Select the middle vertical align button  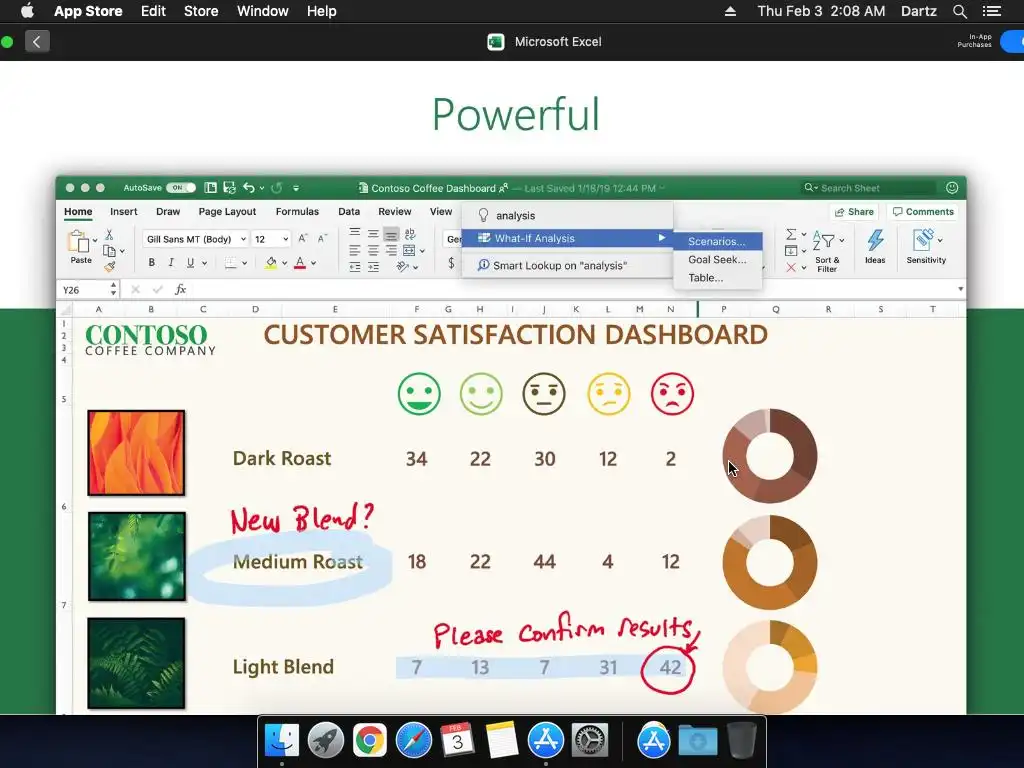pyautogui.click(x=373, y=234)
